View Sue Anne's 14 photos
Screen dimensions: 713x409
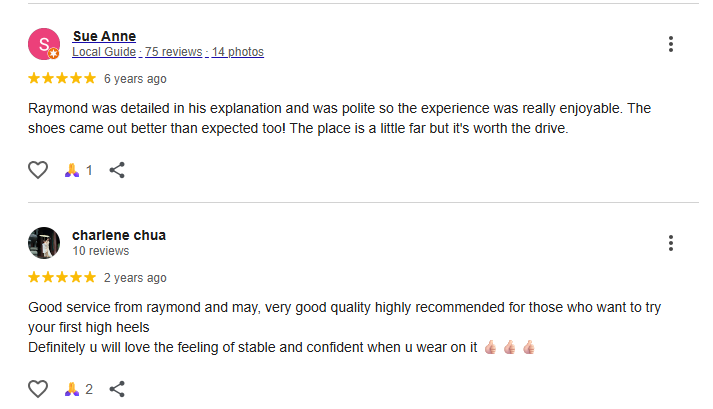coord(237,52)
